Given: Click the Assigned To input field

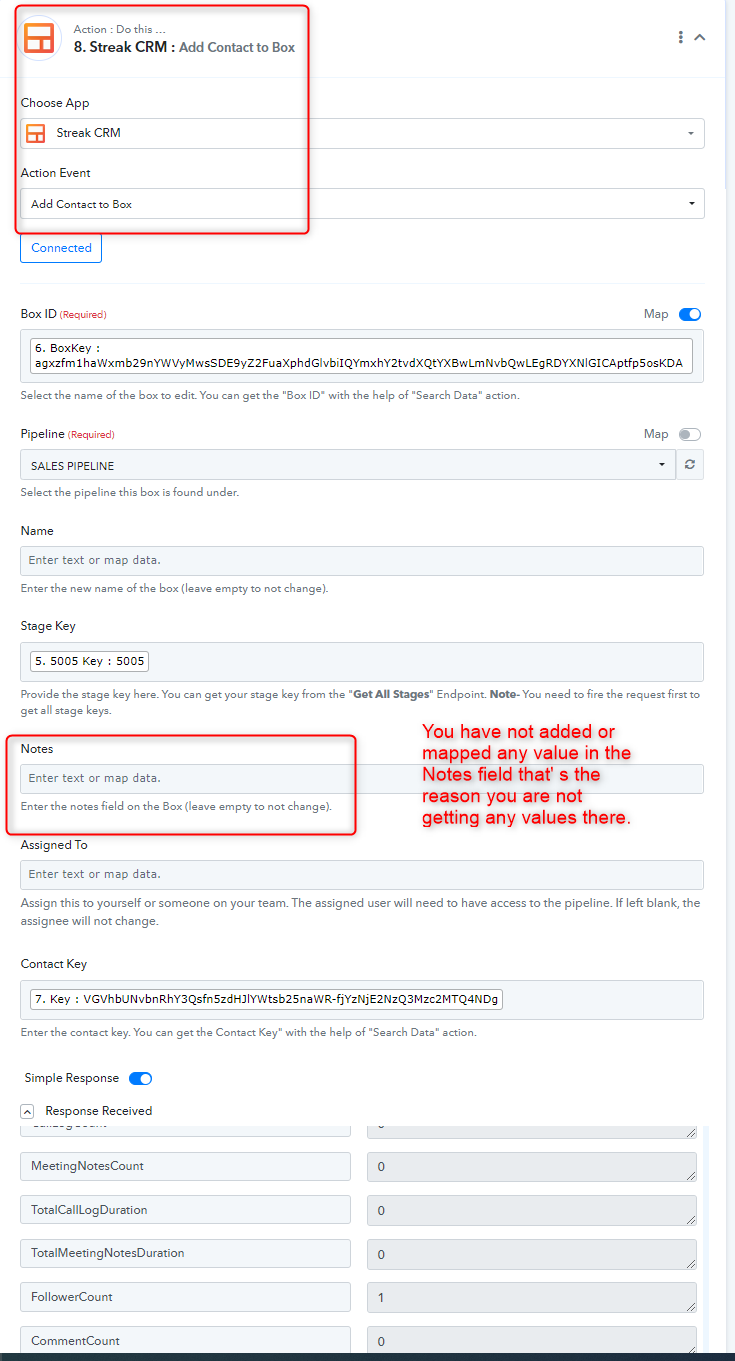Looking at the screenshot, I should (362, 875).
